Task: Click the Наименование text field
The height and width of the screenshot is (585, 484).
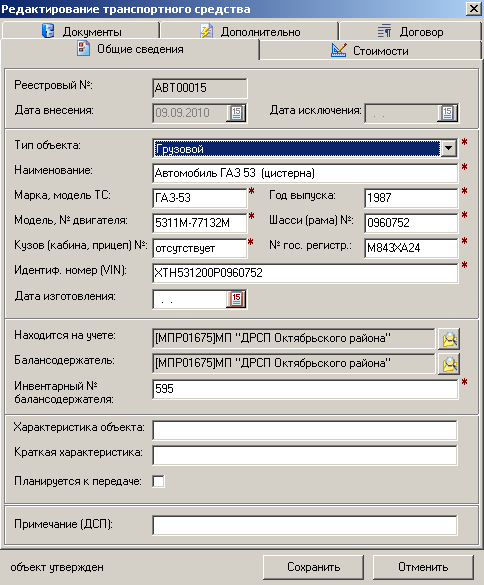Action: [305, 173]
